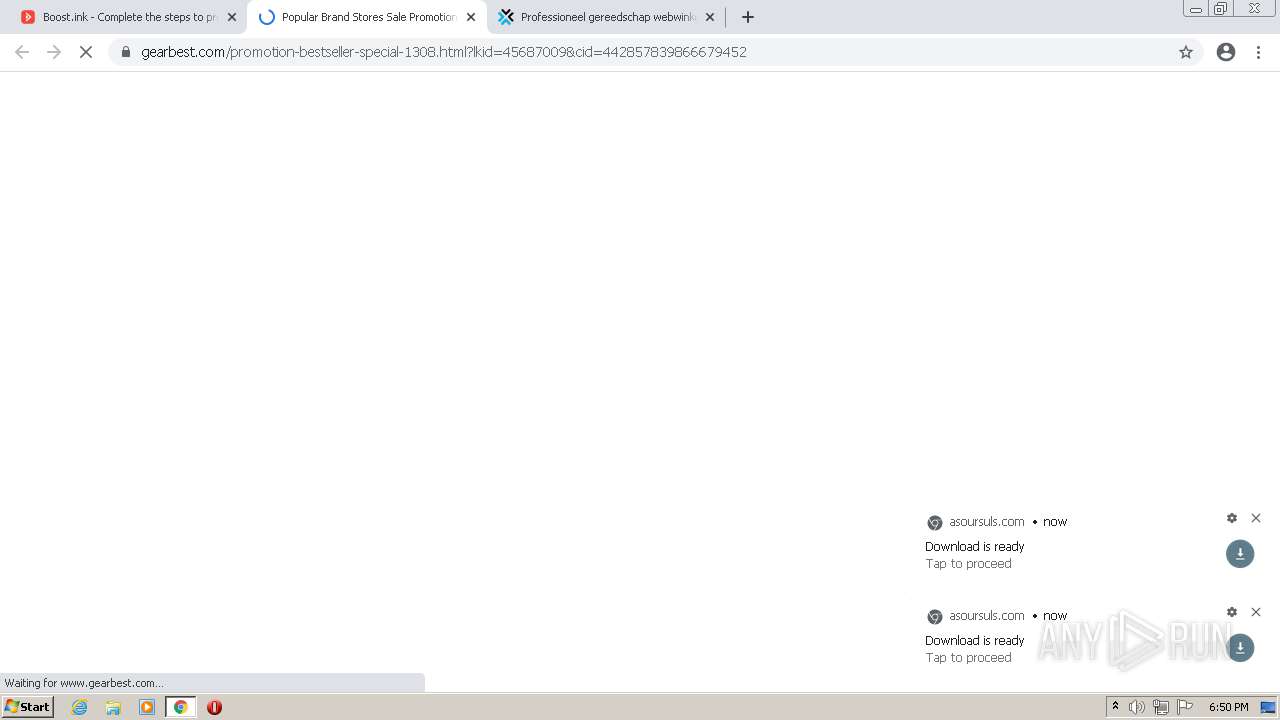Open Chrome's three-dot menu
The width and height of the screenshot is (1280, 720).
click(1258, 52)
